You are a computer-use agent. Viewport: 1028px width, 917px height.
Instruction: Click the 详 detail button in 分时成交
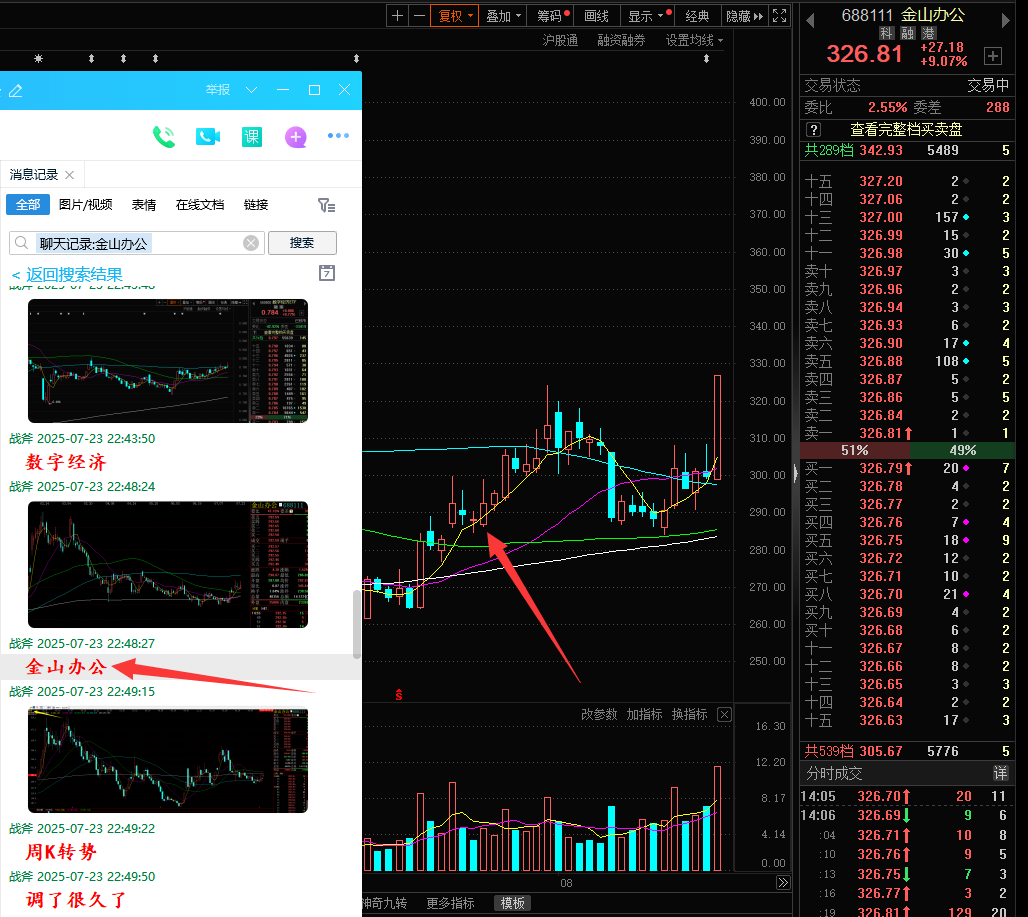point(1000,773)
